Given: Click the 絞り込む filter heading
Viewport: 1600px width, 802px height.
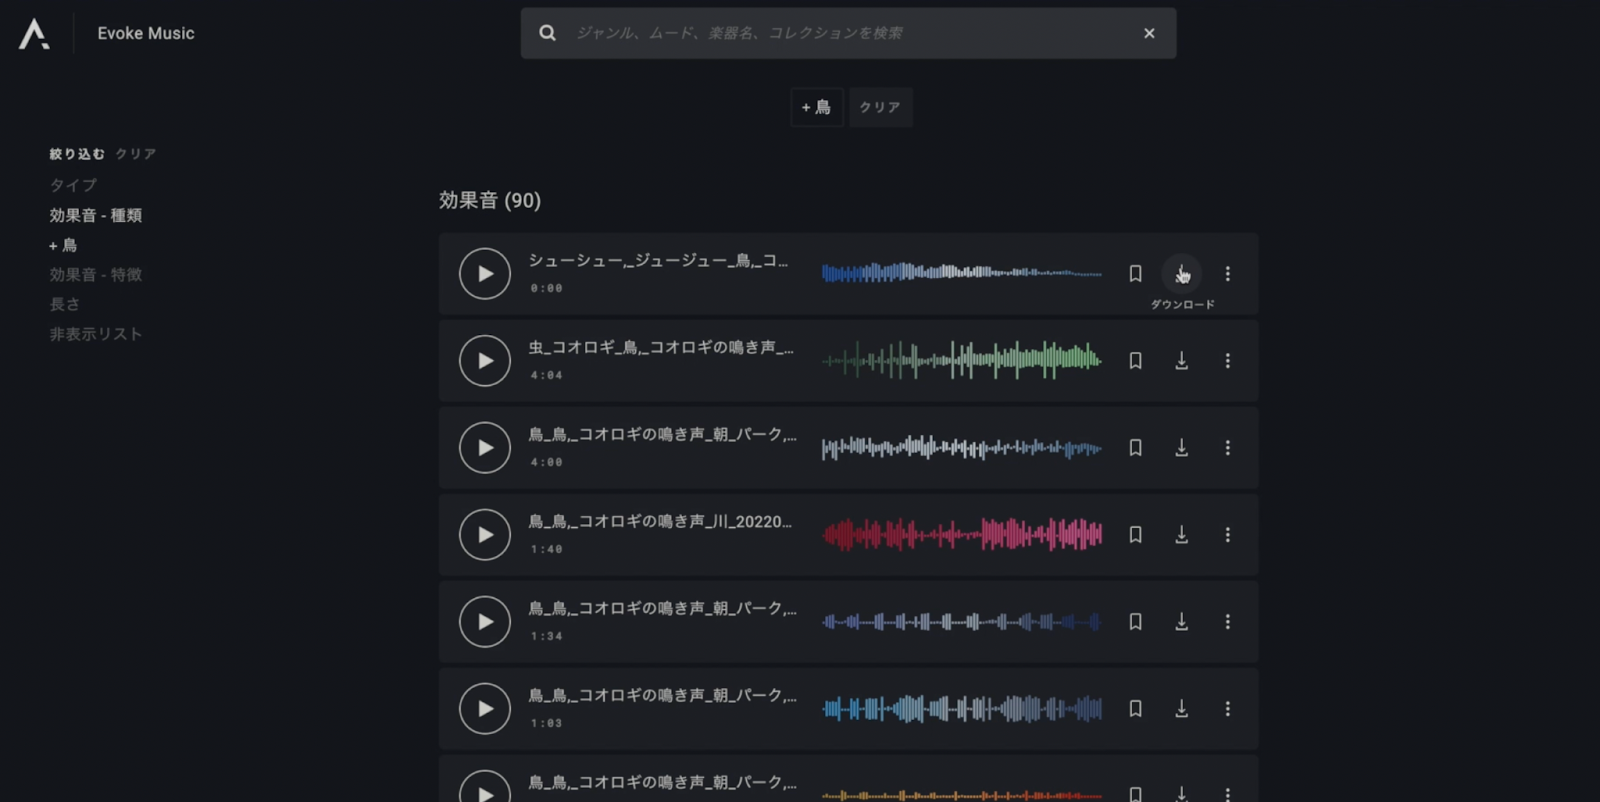Looking at the screenshot, I should [x=77, y=154].
